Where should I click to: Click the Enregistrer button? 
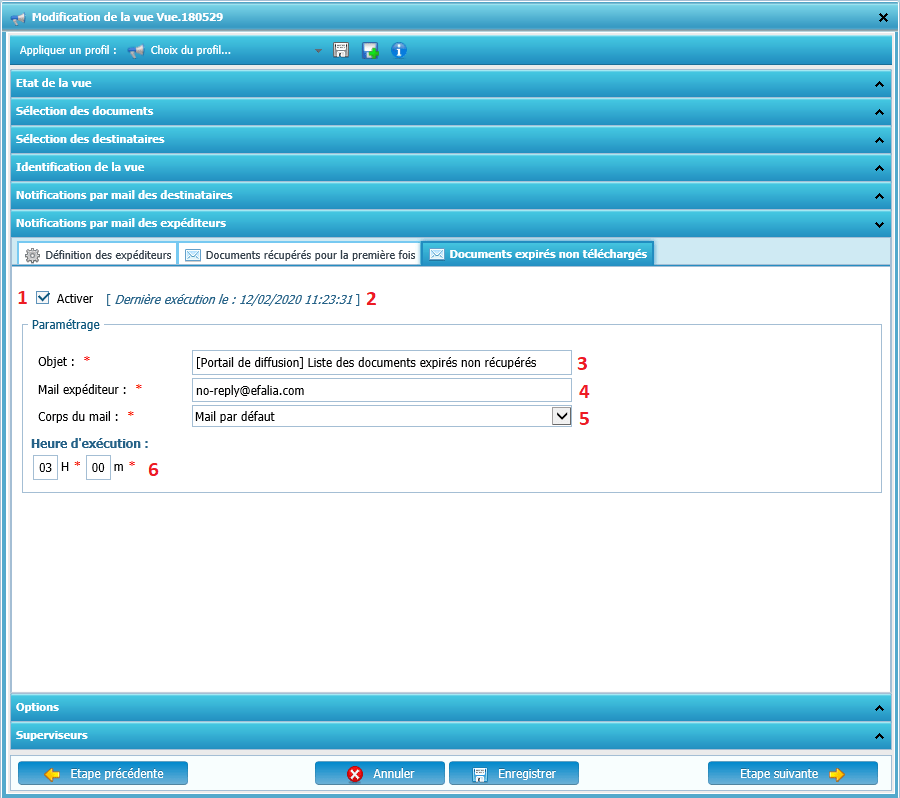[514, 773]
